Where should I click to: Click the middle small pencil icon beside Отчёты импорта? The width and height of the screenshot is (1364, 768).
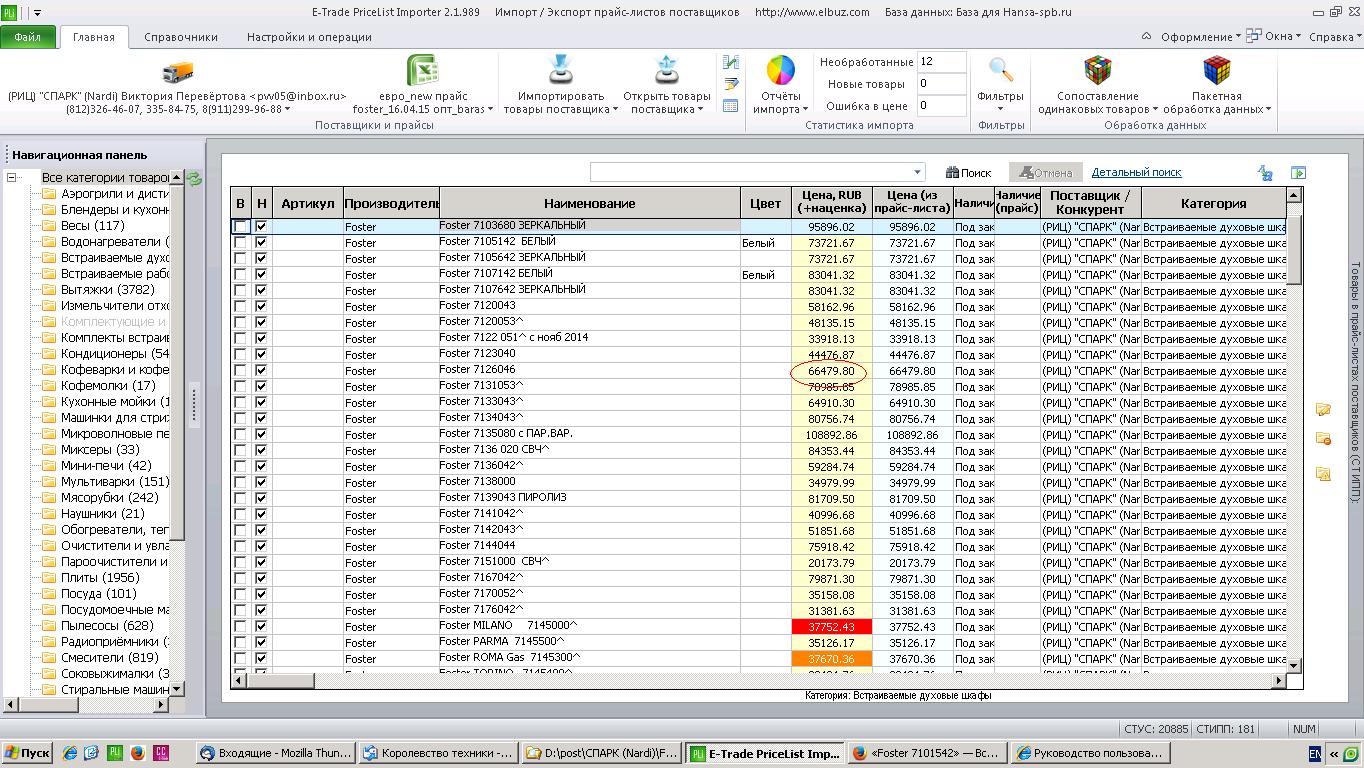coord(731,84)
